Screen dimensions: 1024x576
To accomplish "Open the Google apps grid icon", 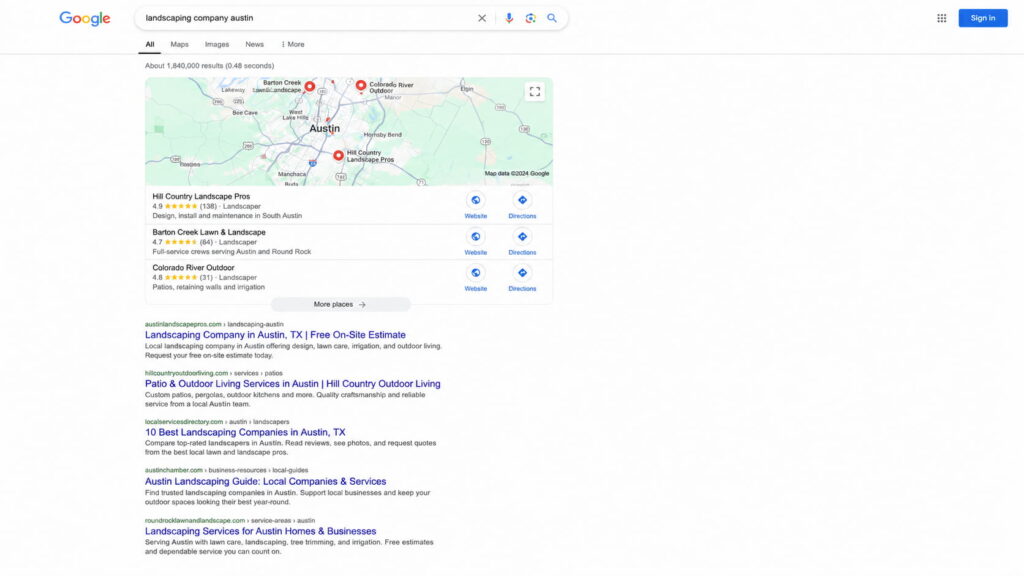I will click(942, 18).
